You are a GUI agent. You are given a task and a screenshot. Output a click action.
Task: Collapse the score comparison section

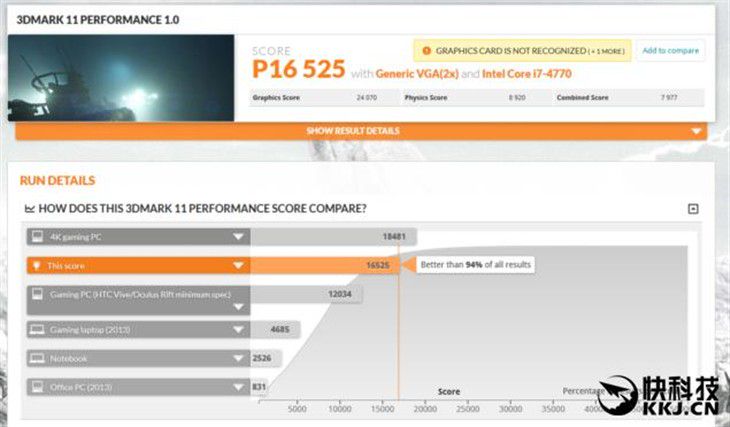point(693,209)
